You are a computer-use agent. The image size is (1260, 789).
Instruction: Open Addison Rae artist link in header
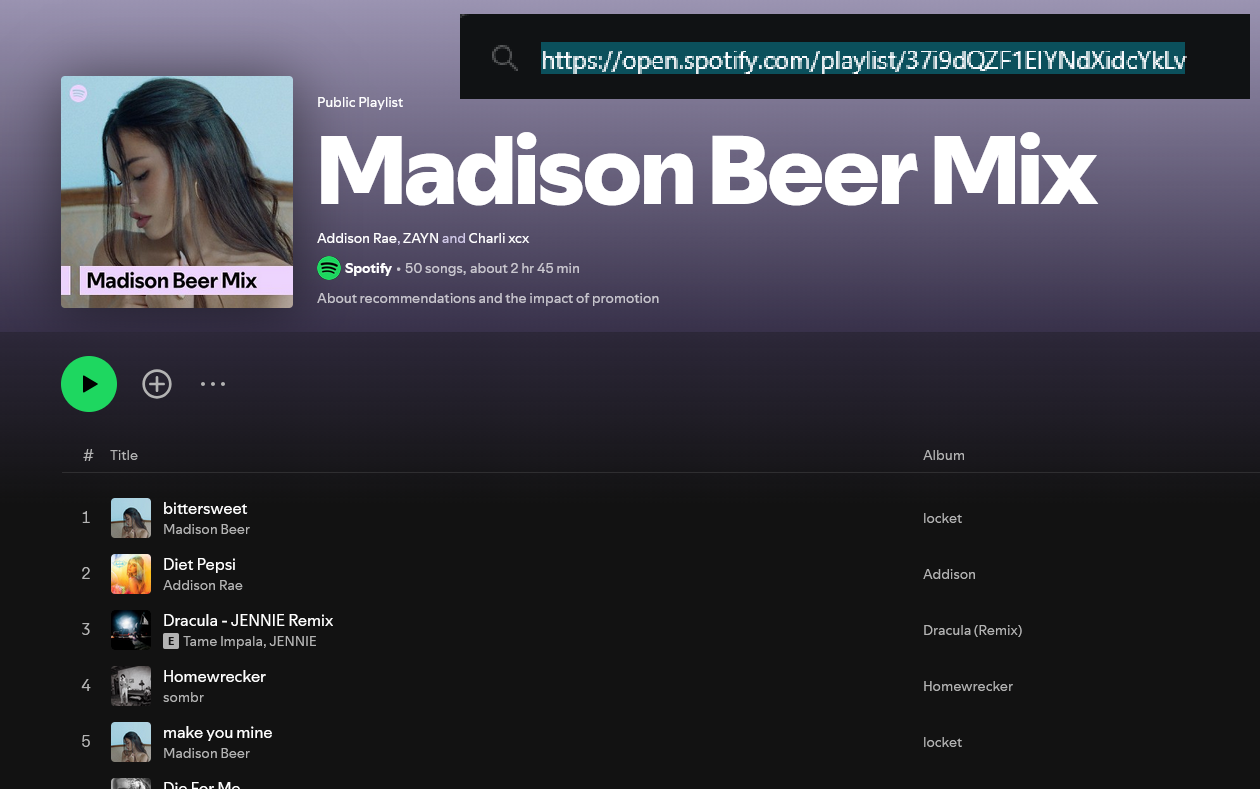pyautogui.click(x=357, y=238)
